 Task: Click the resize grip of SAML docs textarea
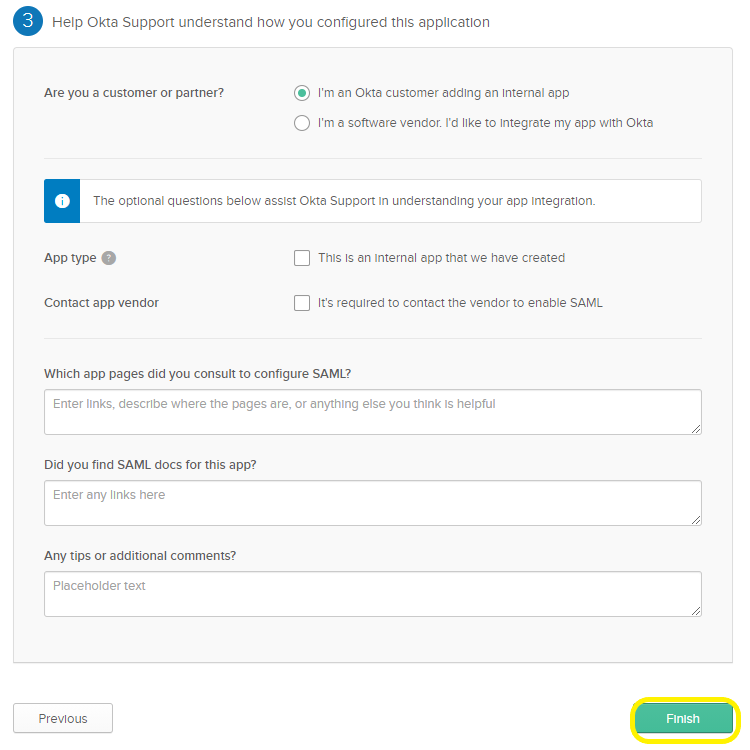pyautogui.click(x=695, y=519)
